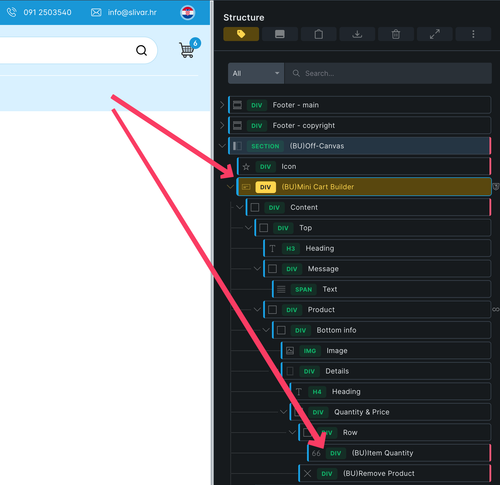This screenshot has width=500, height=485.
Task: Click the panel layout icon in Structure toolbar
Action: [x=280, y=34]
